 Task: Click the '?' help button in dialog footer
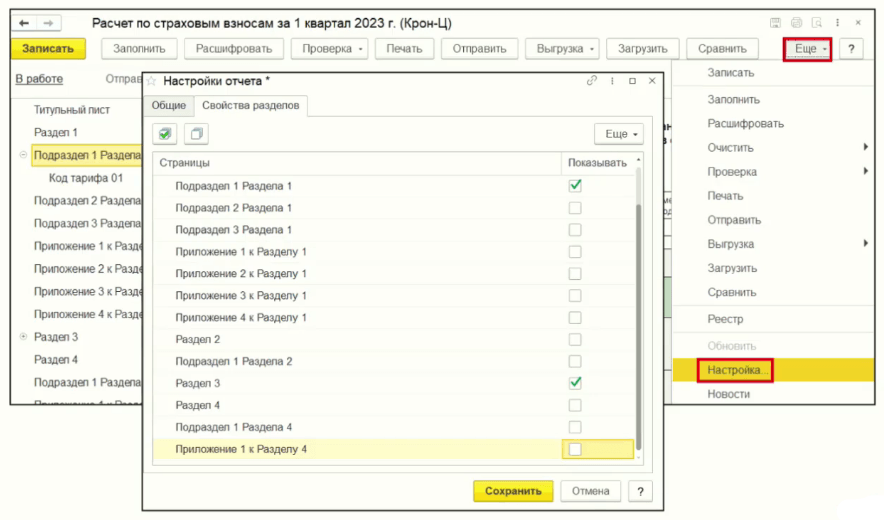point(640,491)
